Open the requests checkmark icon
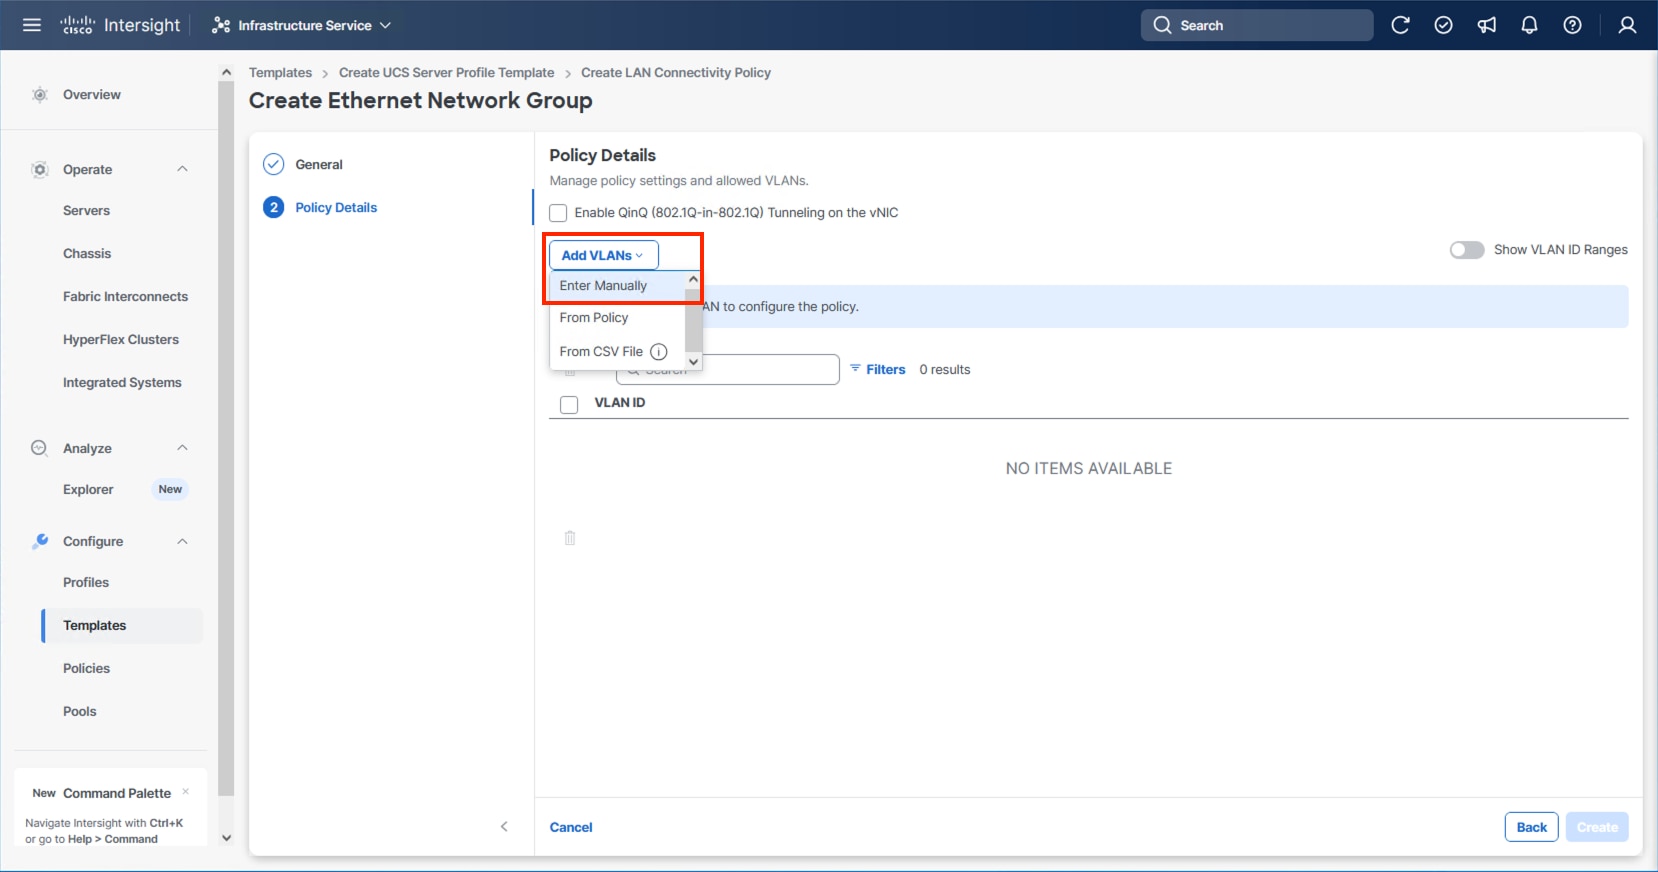The image size is (1658, 872). (1443, 25)
